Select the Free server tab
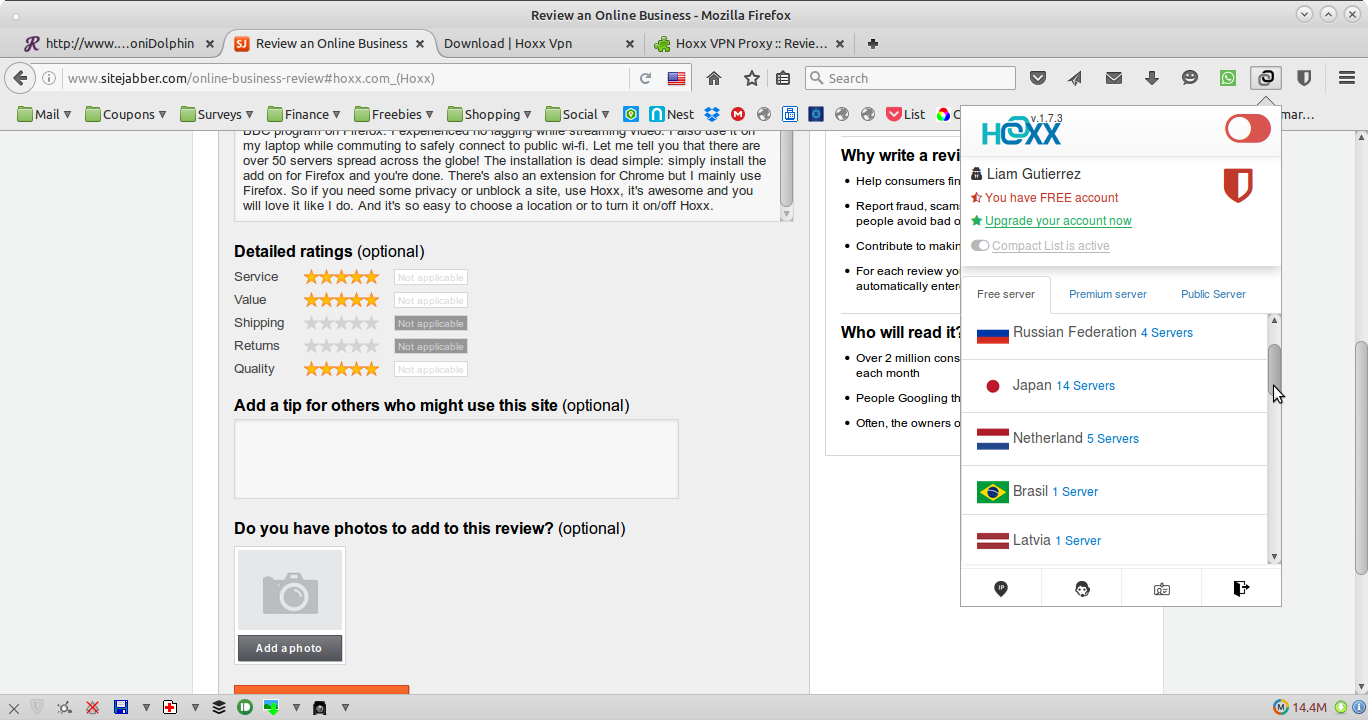Screen dimensions: 1368x720 coord(1006,294)
